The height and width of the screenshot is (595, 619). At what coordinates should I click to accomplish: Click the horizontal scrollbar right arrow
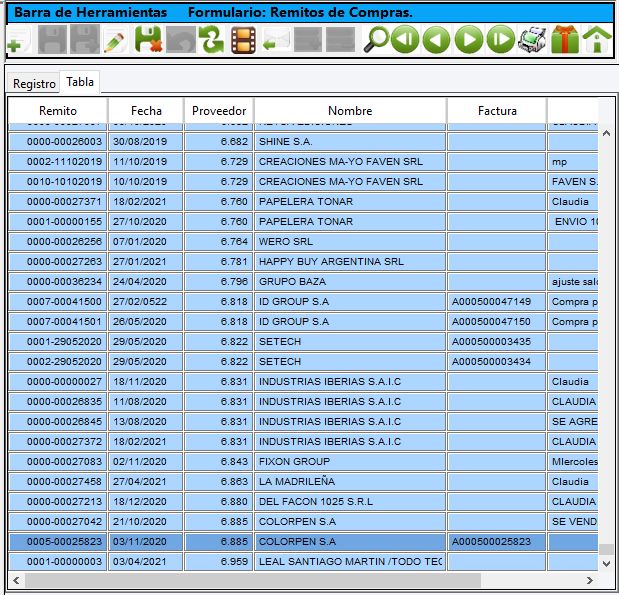click(x=590, y=580)
